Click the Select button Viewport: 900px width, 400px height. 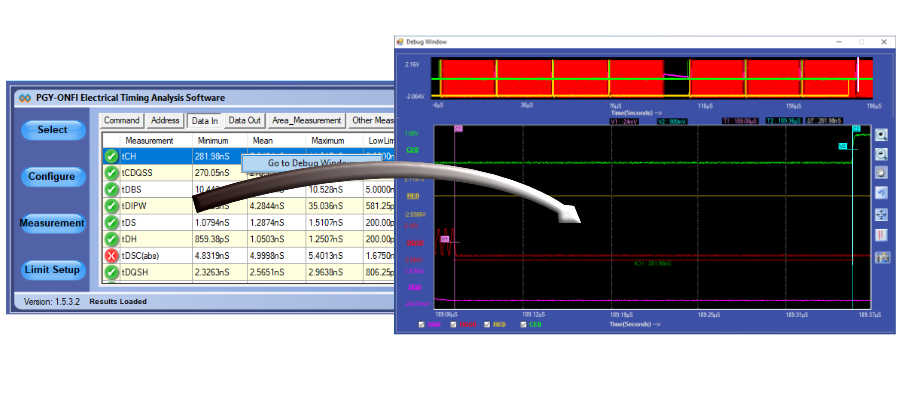coord(53,130)
